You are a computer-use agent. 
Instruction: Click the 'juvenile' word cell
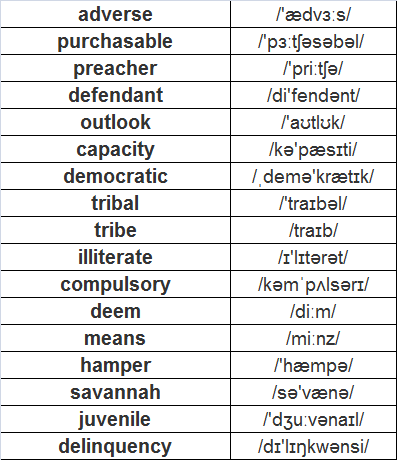click(x=115, y=419)
